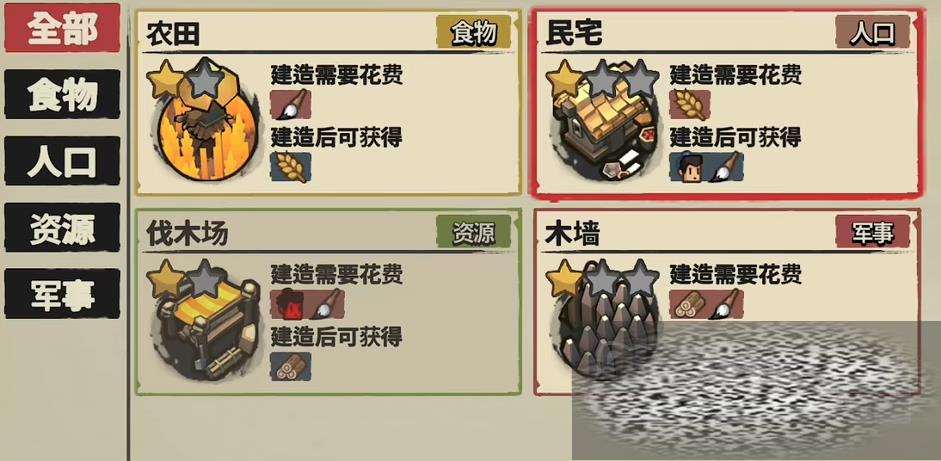The image size is (941, 461).
Task: Click the 军事 tag on 木墙 card
Action: (873, 232)
